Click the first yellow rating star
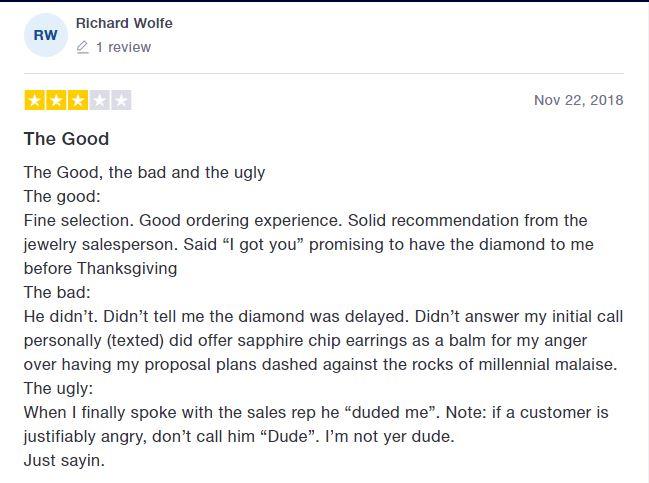Image resolution: width=649 pixels, height=483 pixels. coord(35,100)
